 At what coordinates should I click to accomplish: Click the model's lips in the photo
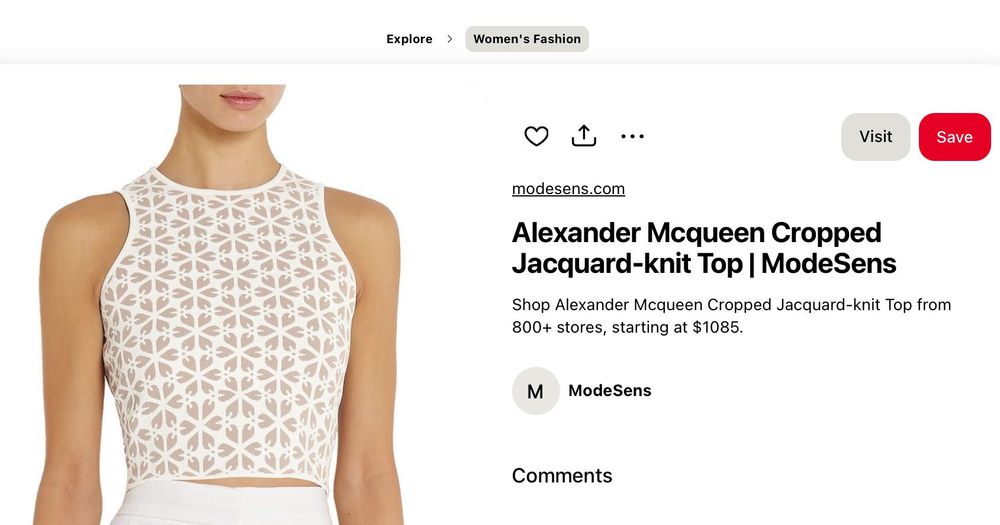tap(240, 99)
